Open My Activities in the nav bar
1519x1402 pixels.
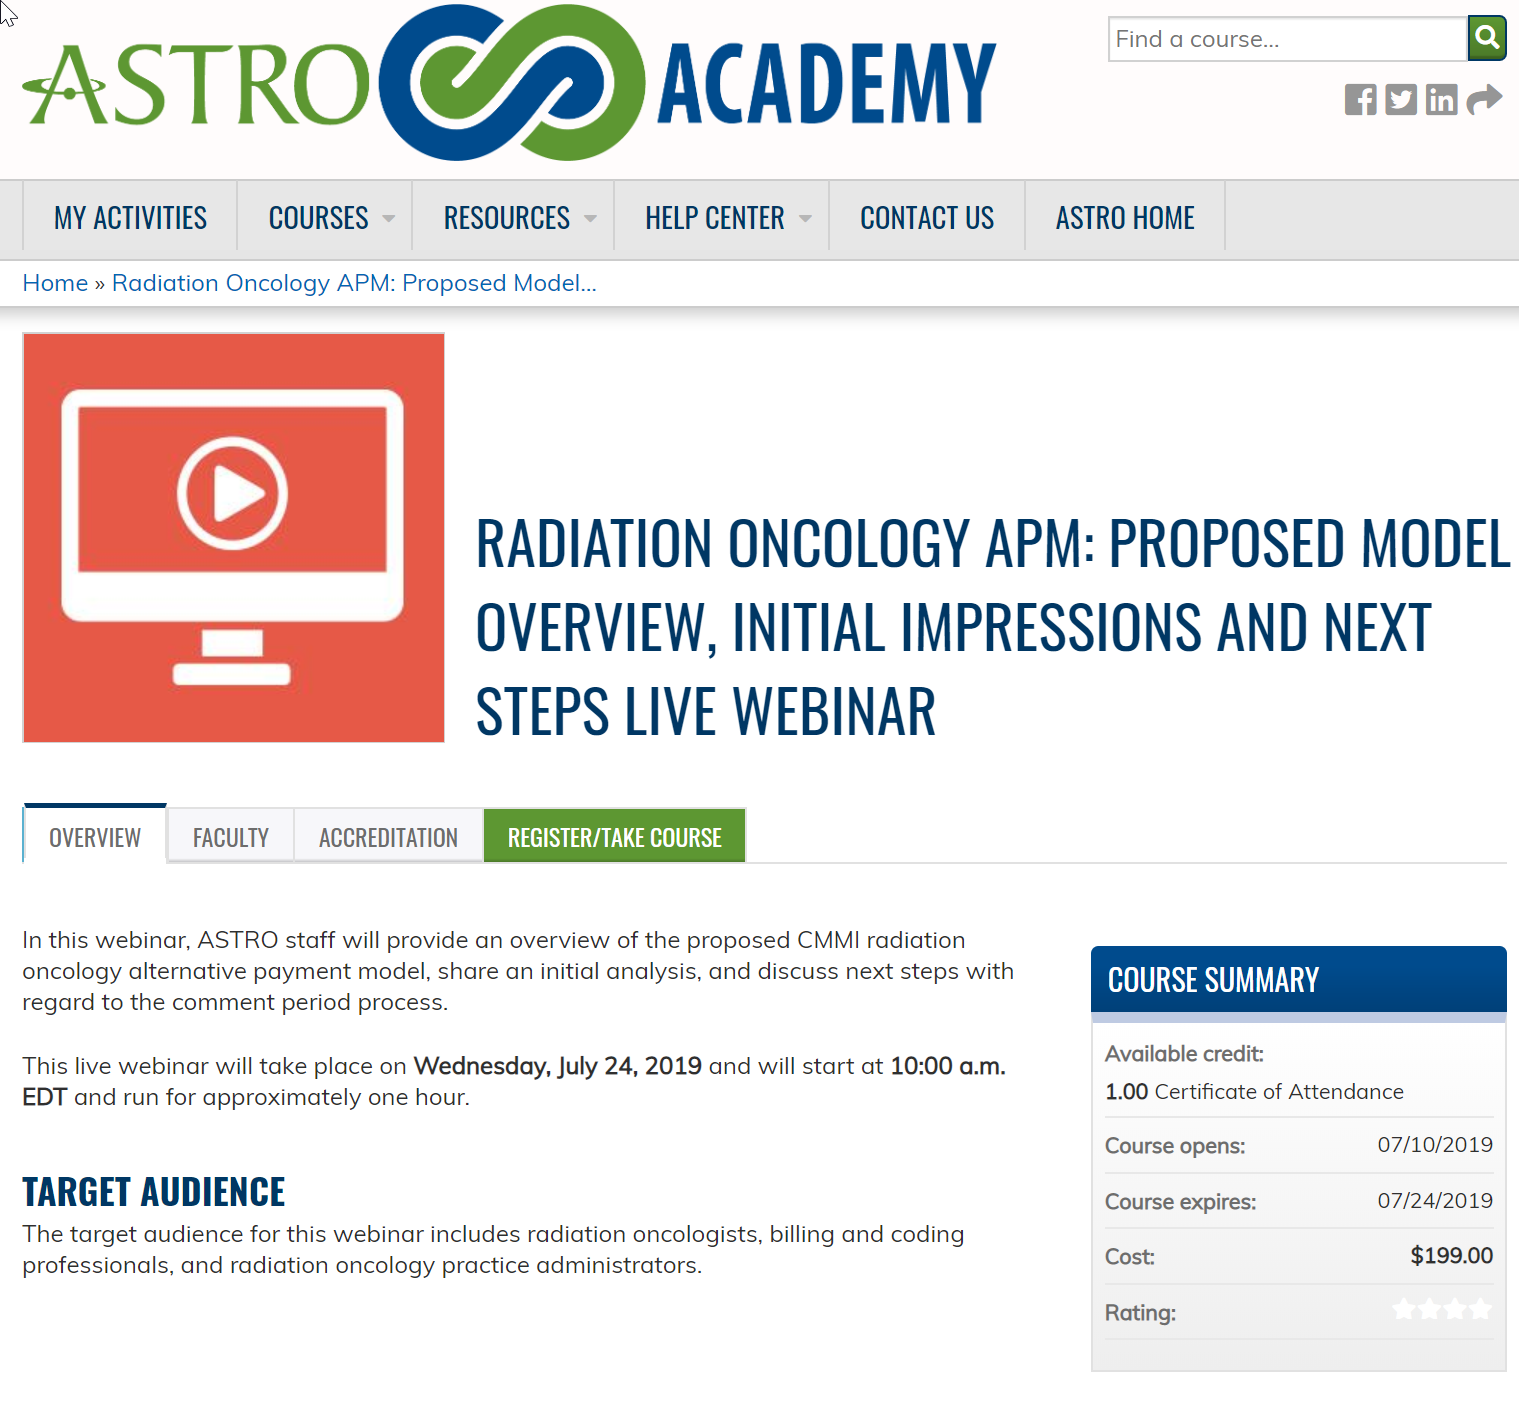[130, 218]
